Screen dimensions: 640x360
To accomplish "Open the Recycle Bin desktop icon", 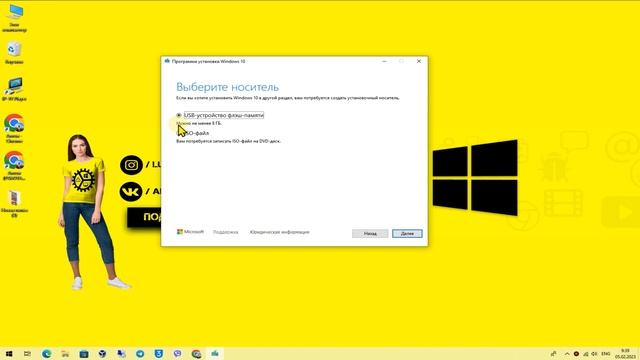I will (14, 53).
